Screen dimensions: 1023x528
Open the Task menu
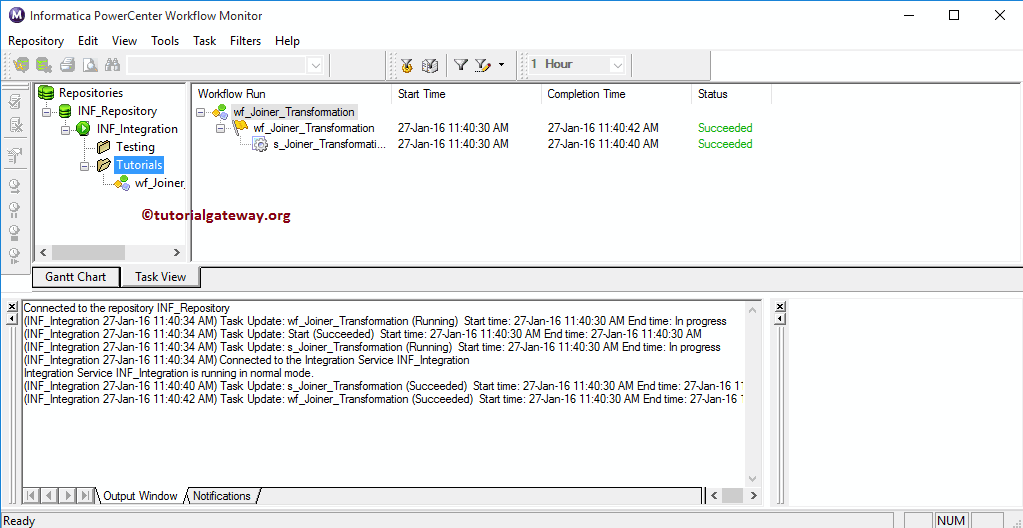tap(204, 40)
